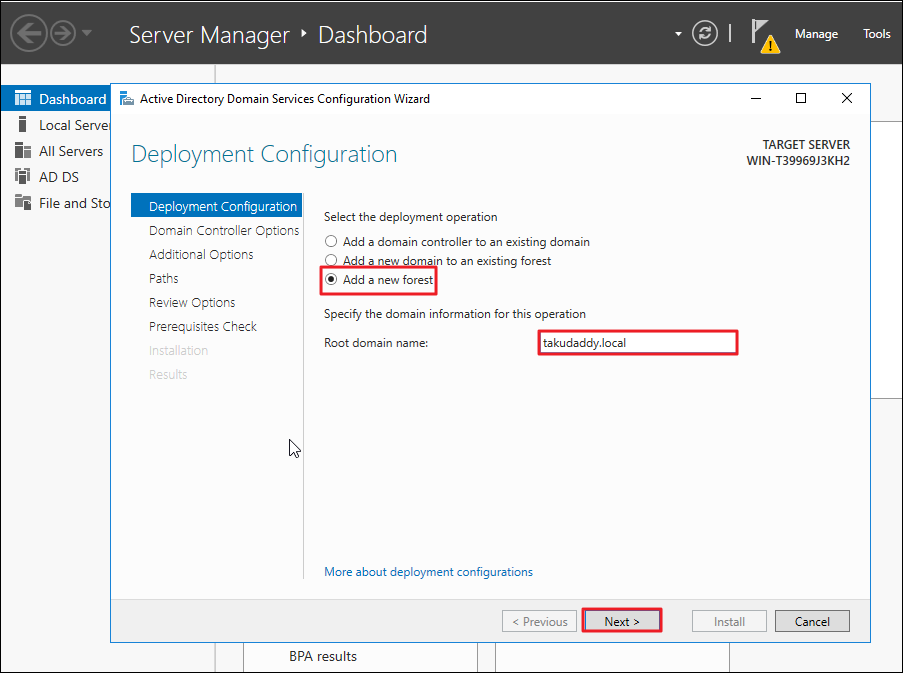The width and height of the screenshot is (903, 673).
Task: Click the File and Storage icon in sidebar
Action: coord(23,202)
